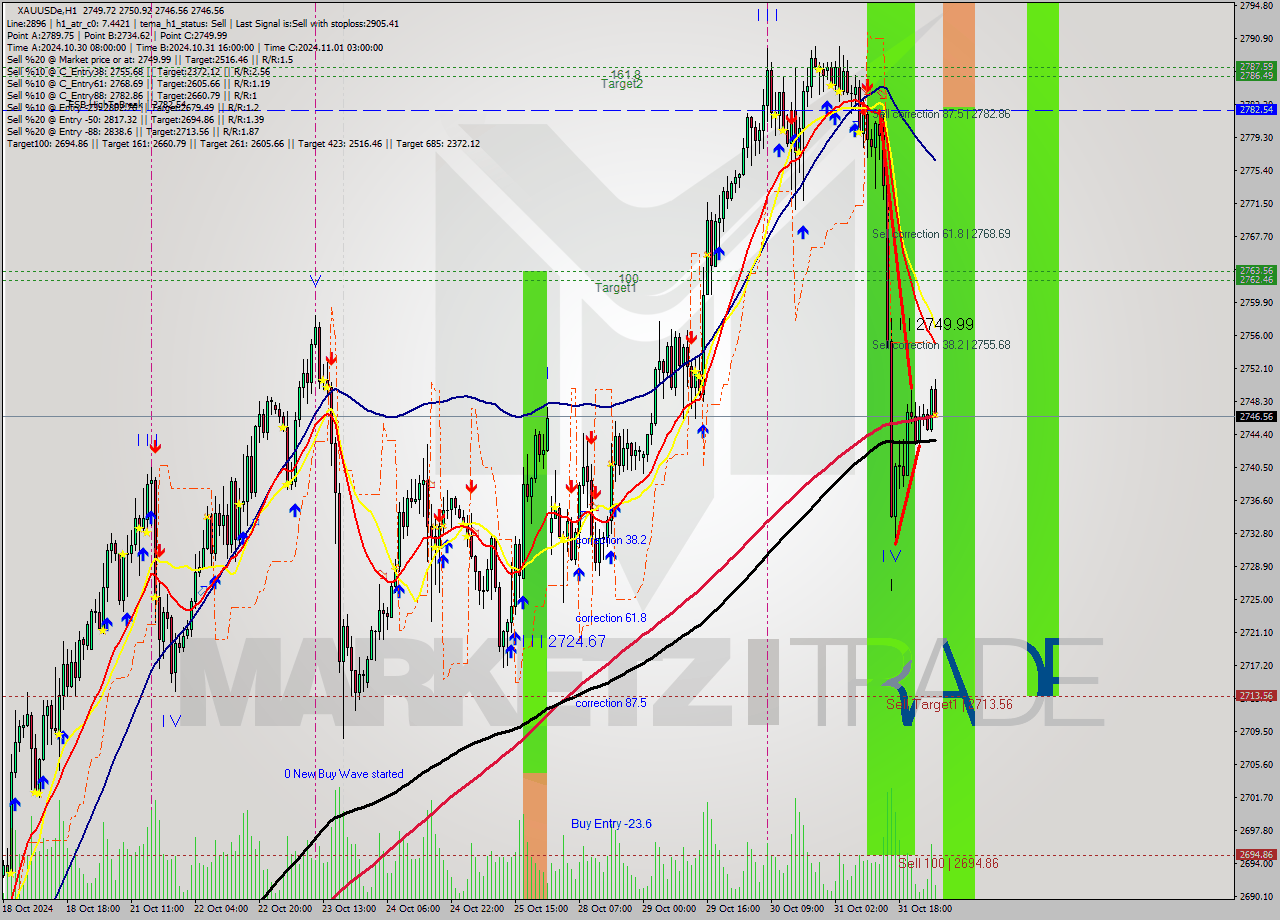Click the '31 Oct 18:00' time axis label
The width and height of the screenshot is (1280, 920).
tap(924, 910)
